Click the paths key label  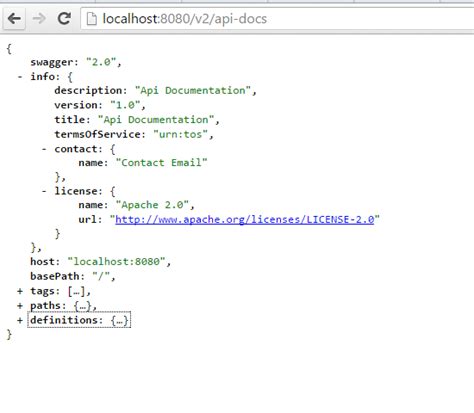tap(45, 306)
